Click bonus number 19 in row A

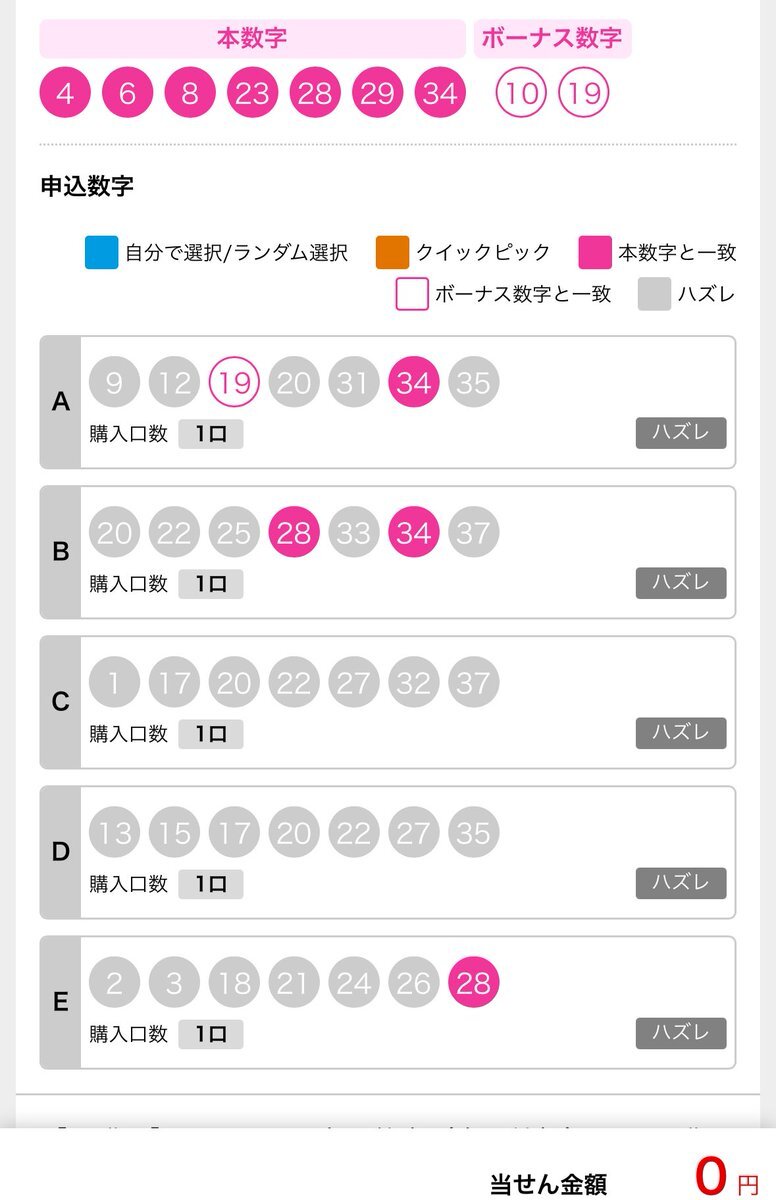pos(234,382)
